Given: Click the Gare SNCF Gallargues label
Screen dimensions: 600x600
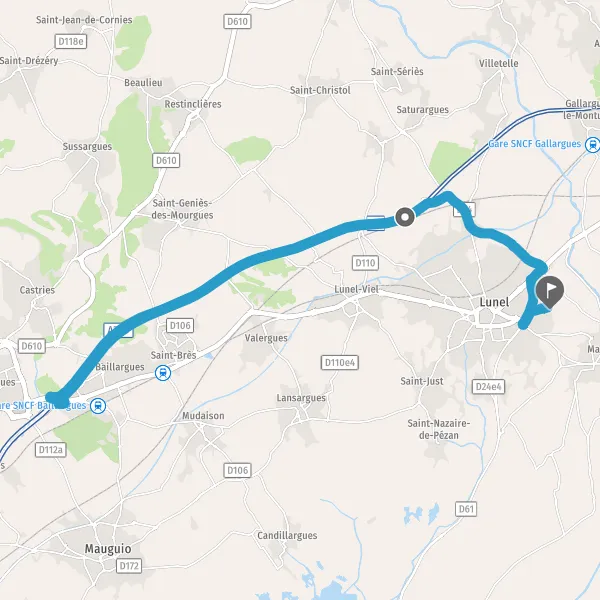Looking at the screenshot, I should coord(535,144).
